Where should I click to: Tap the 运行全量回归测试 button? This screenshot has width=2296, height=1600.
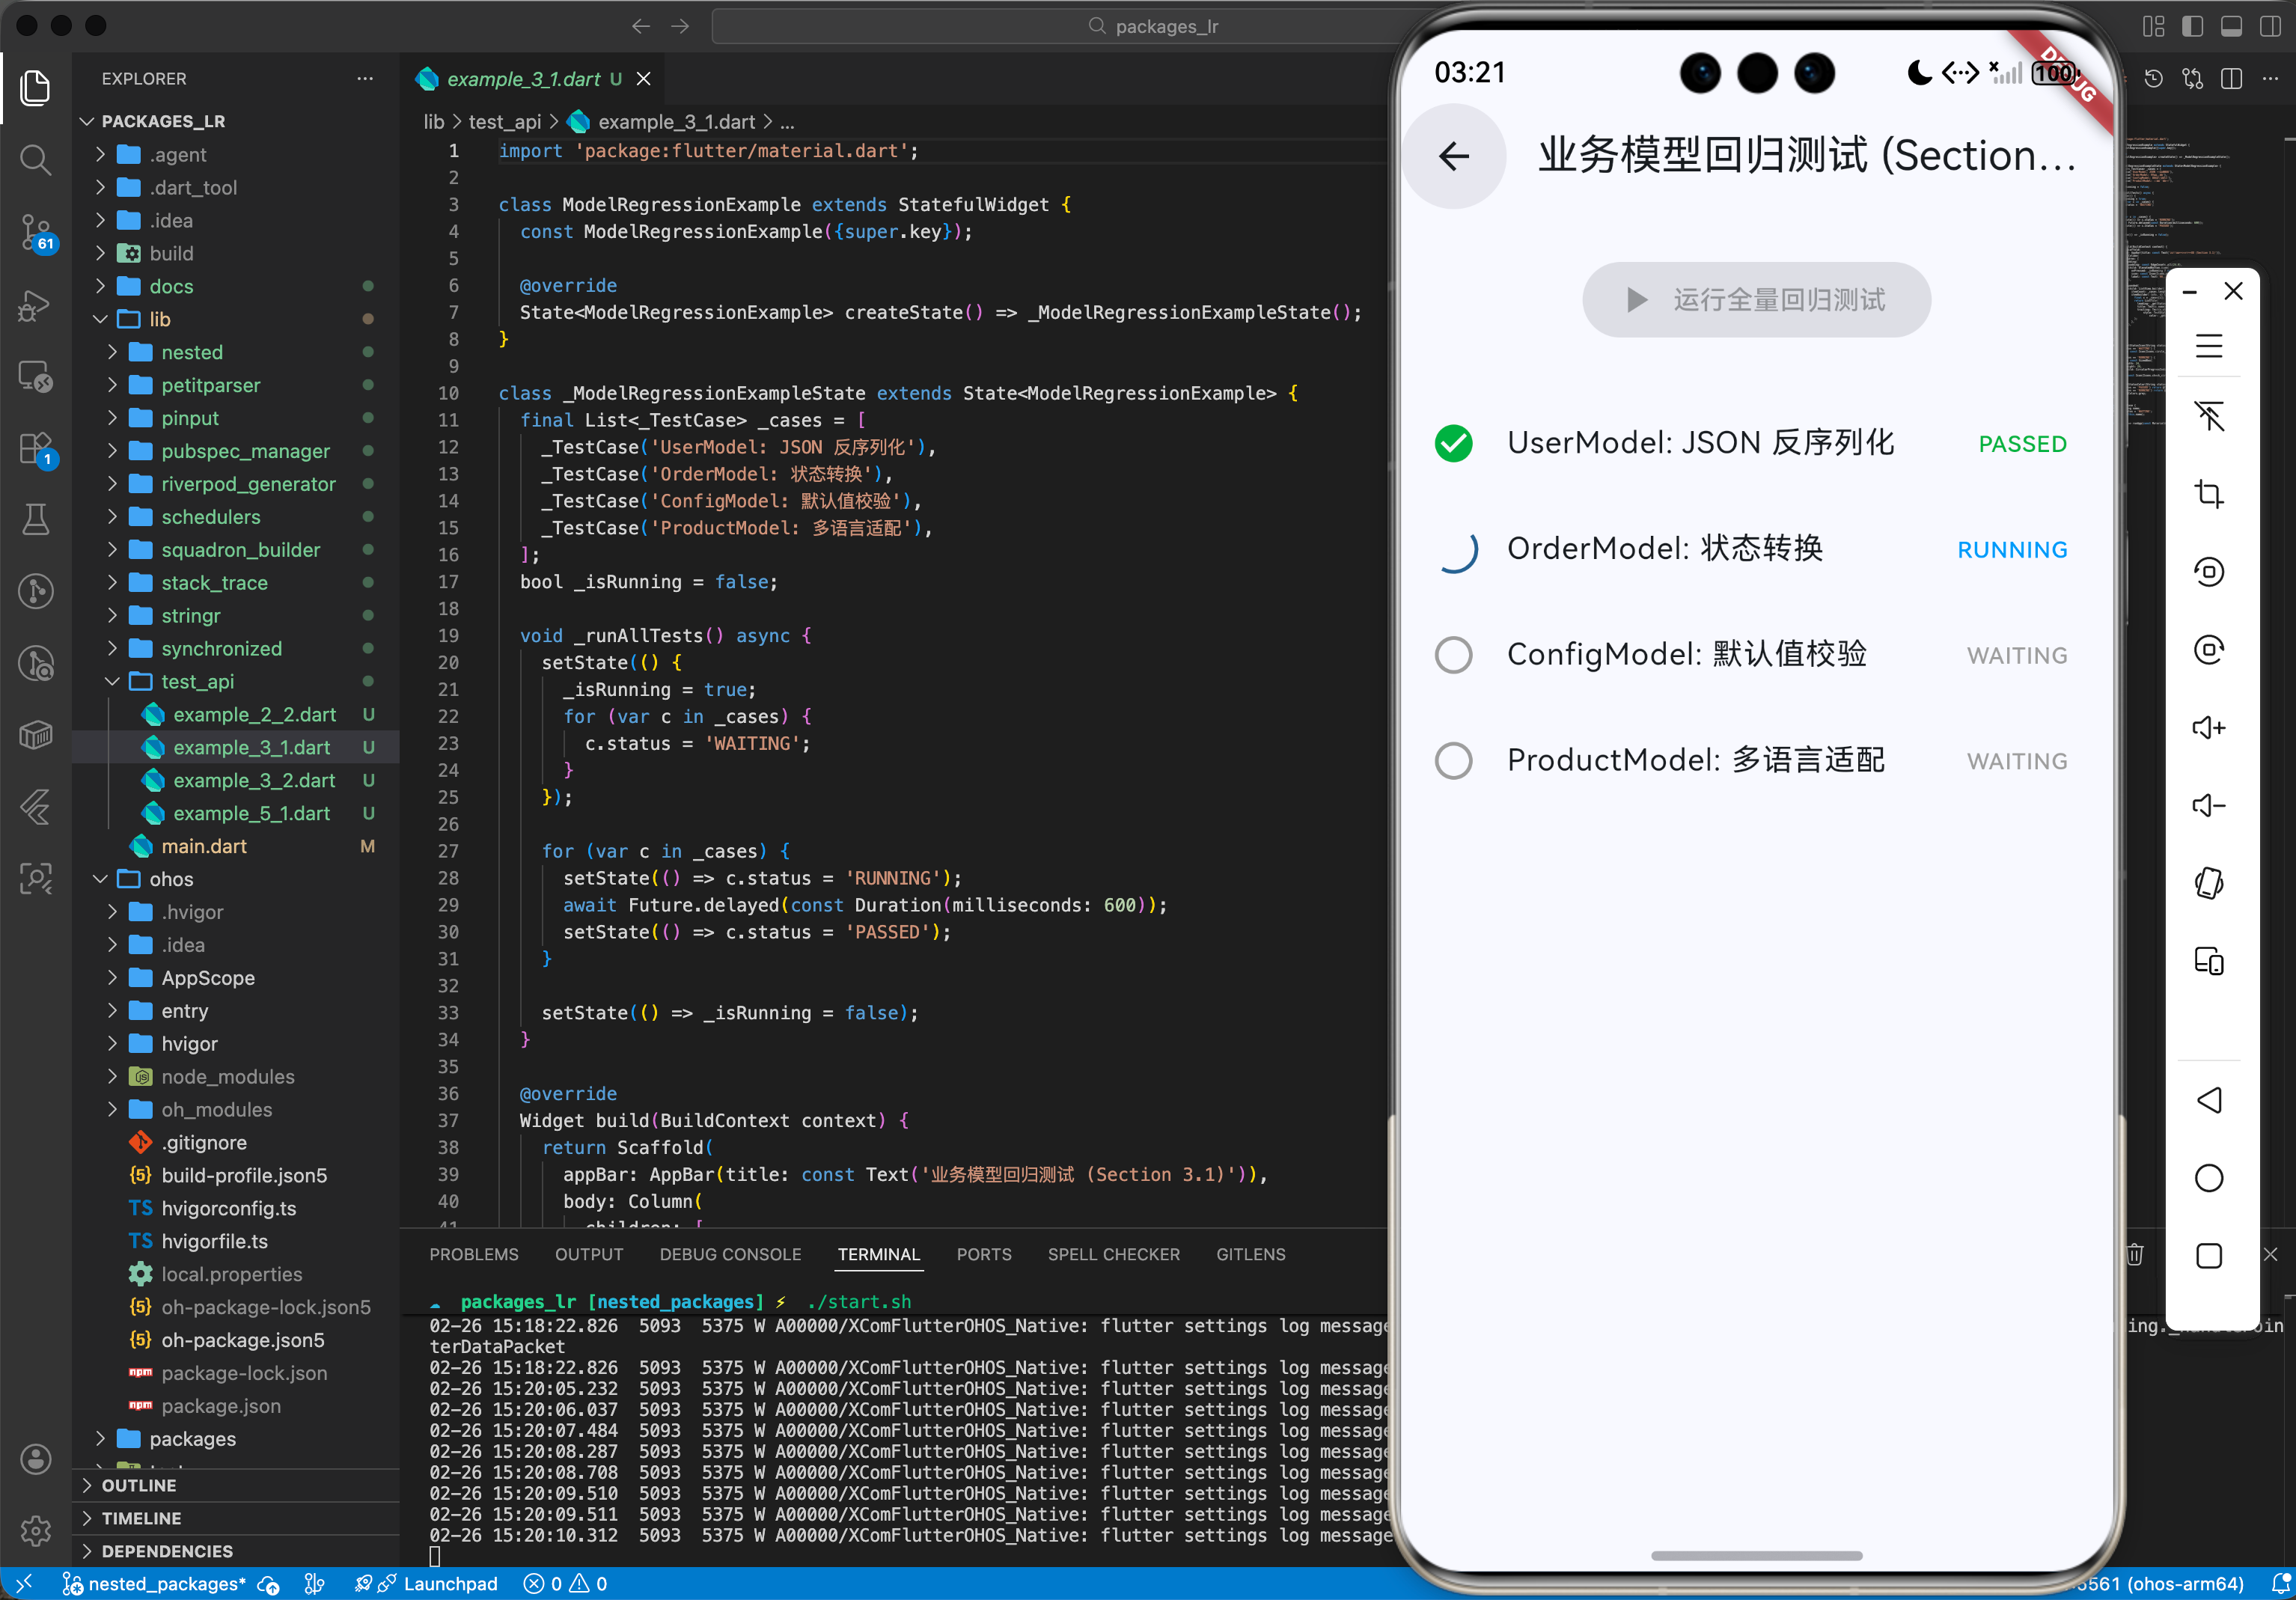click(x=1756, y=300)
